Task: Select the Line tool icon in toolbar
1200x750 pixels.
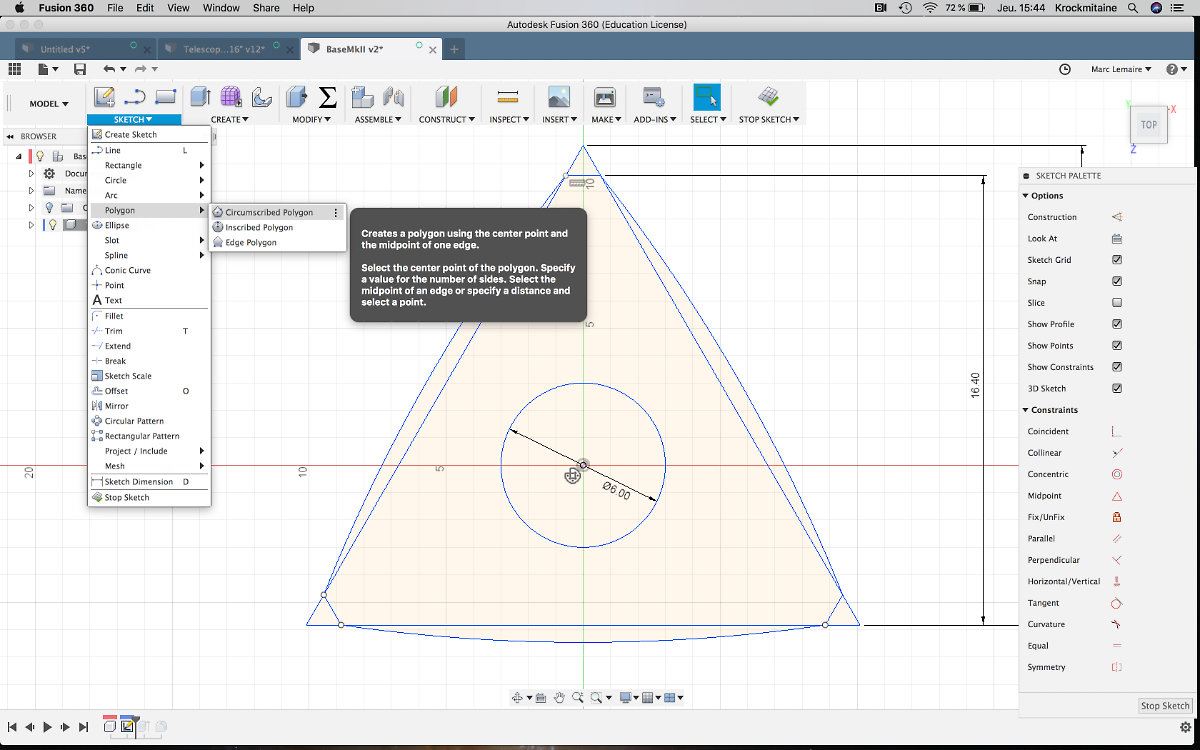Action: coord(135,97)
